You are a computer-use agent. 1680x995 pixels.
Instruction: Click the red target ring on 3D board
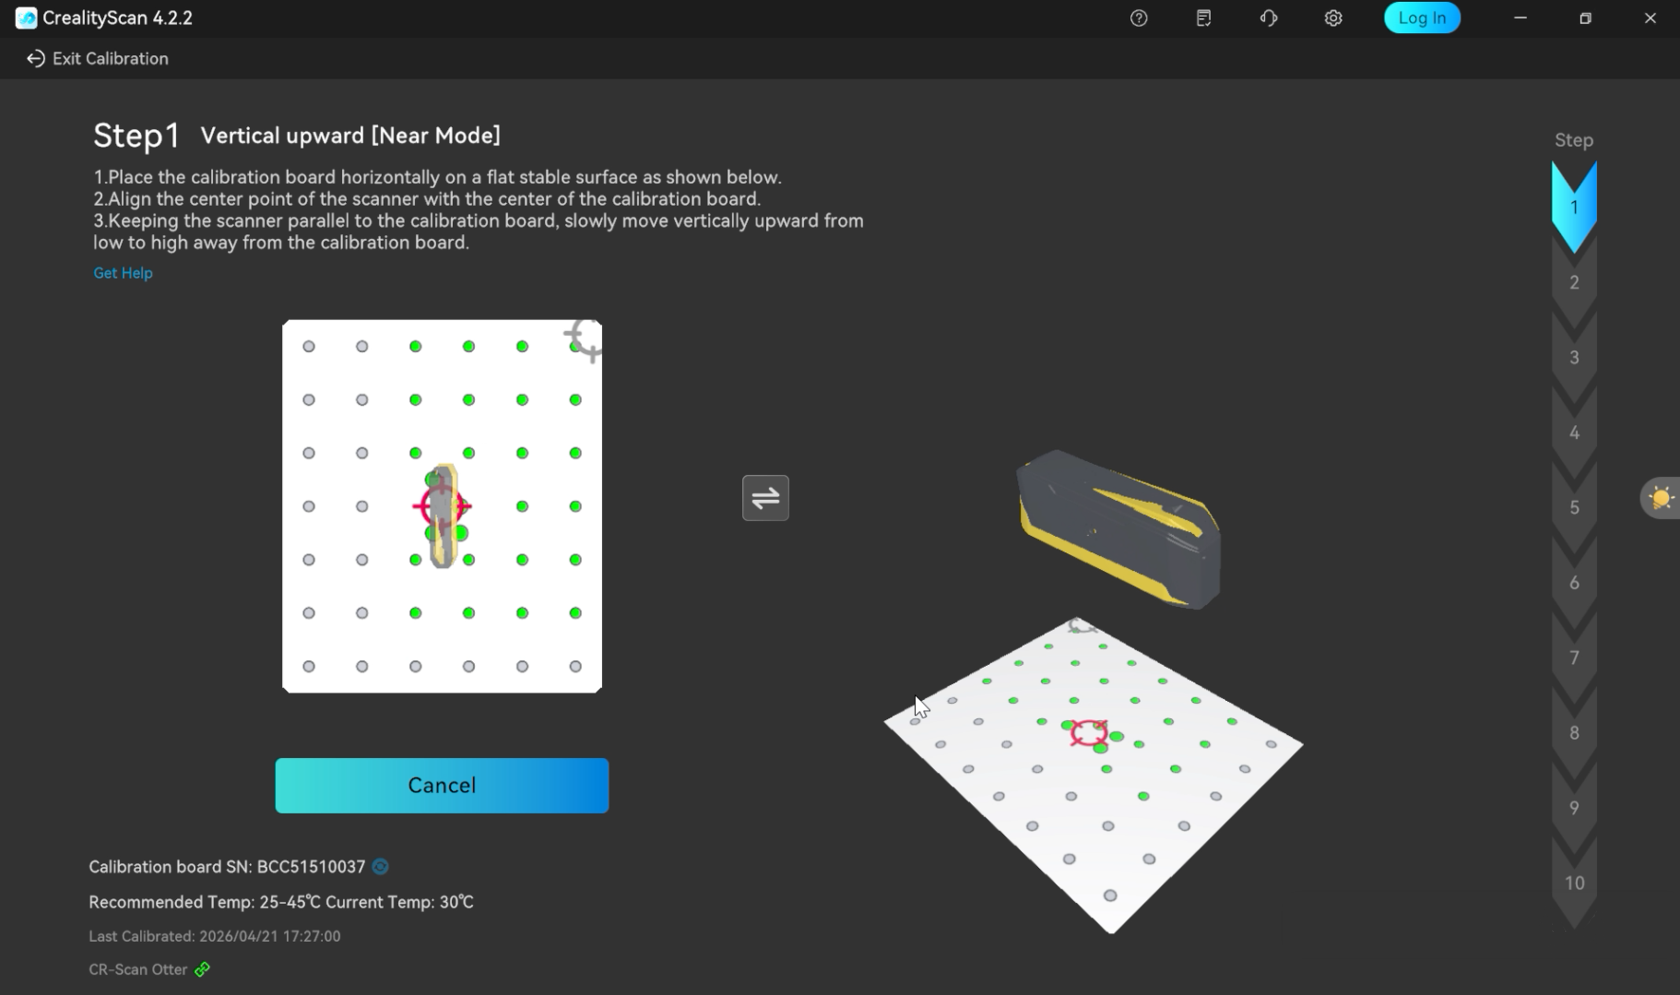click(x=1089, y=732)
